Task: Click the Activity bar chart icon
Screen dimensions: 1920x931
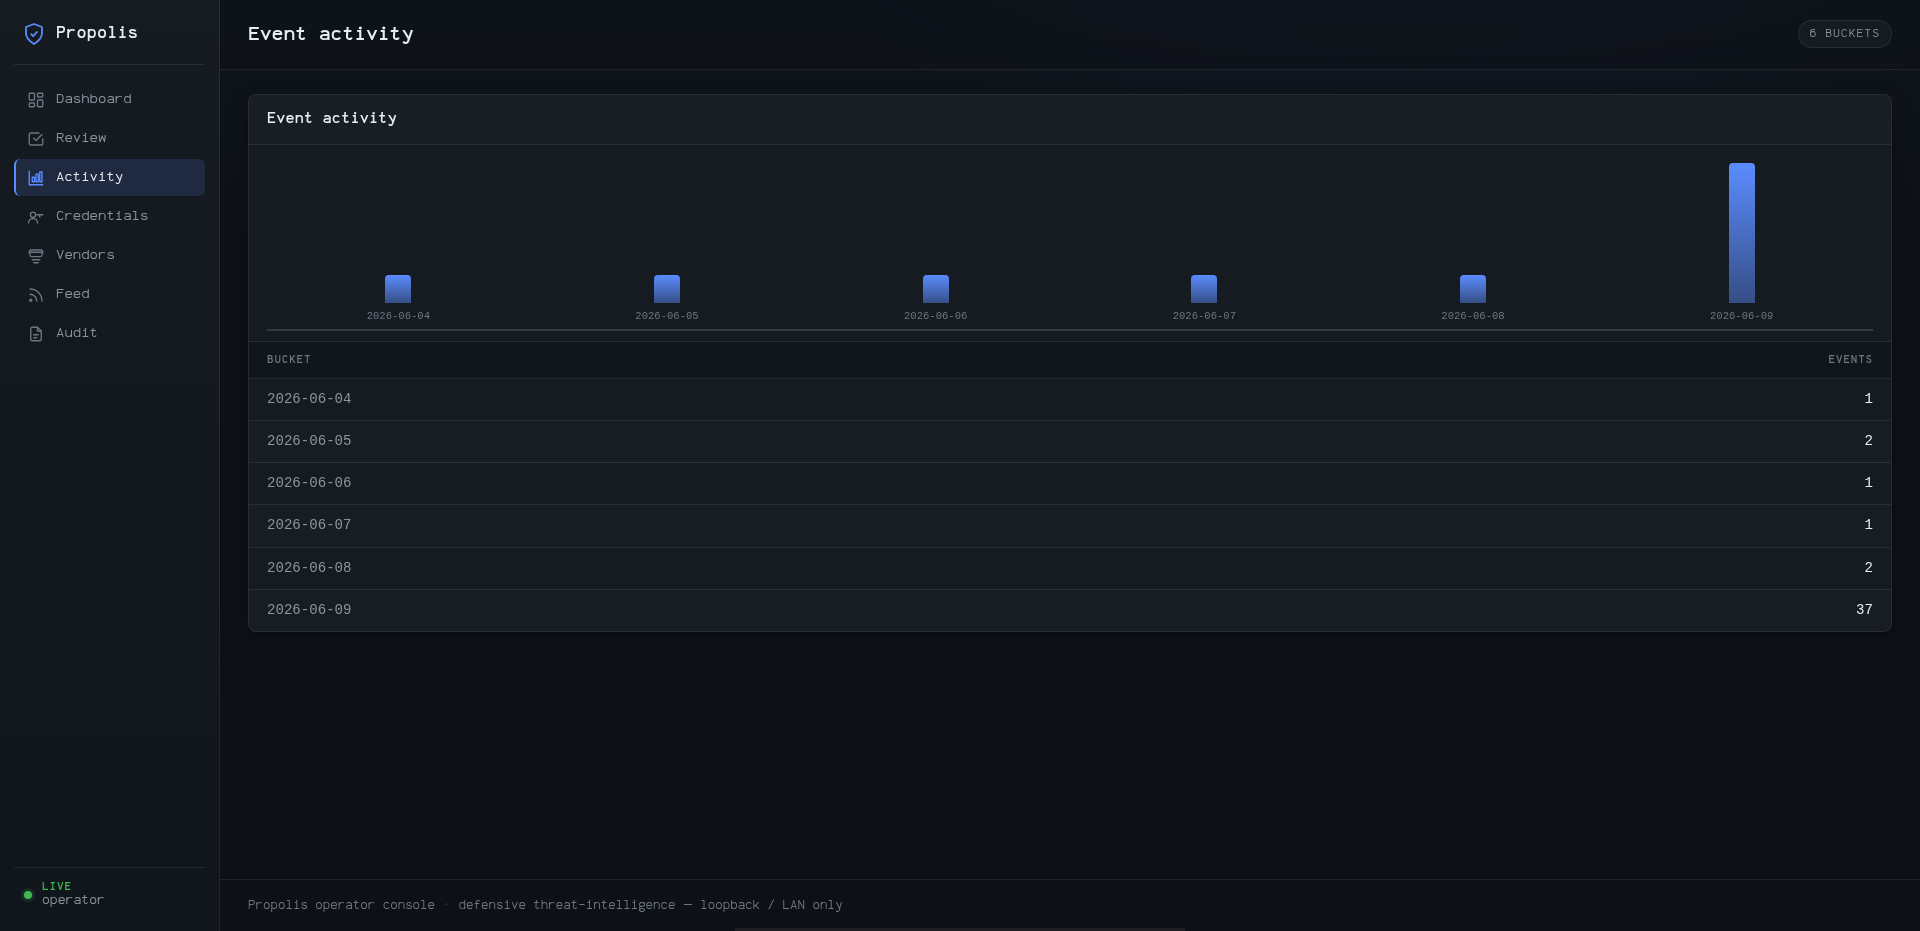Action: tap(36, 178)
